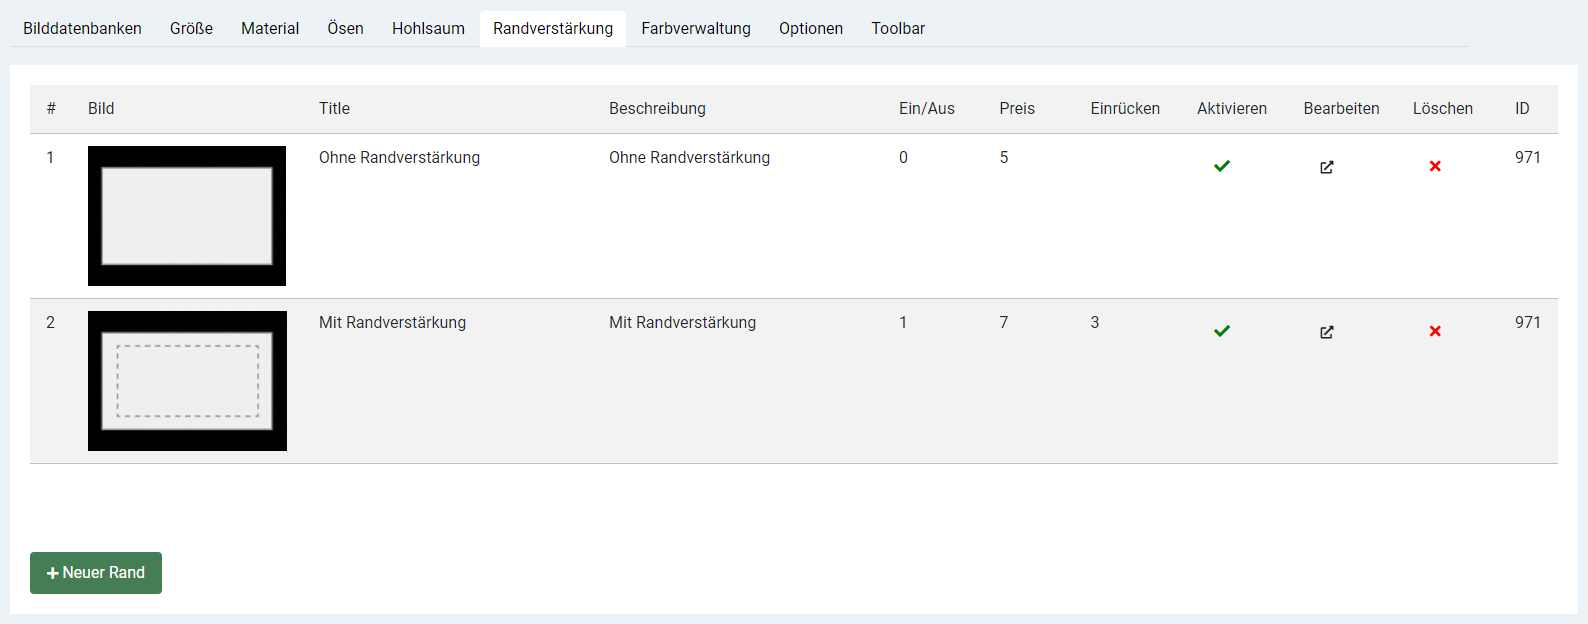Toggle activation checkmark for Ohne Randverstärkung
This screenshot has width=1588, height=624.
coord(1222,166)
